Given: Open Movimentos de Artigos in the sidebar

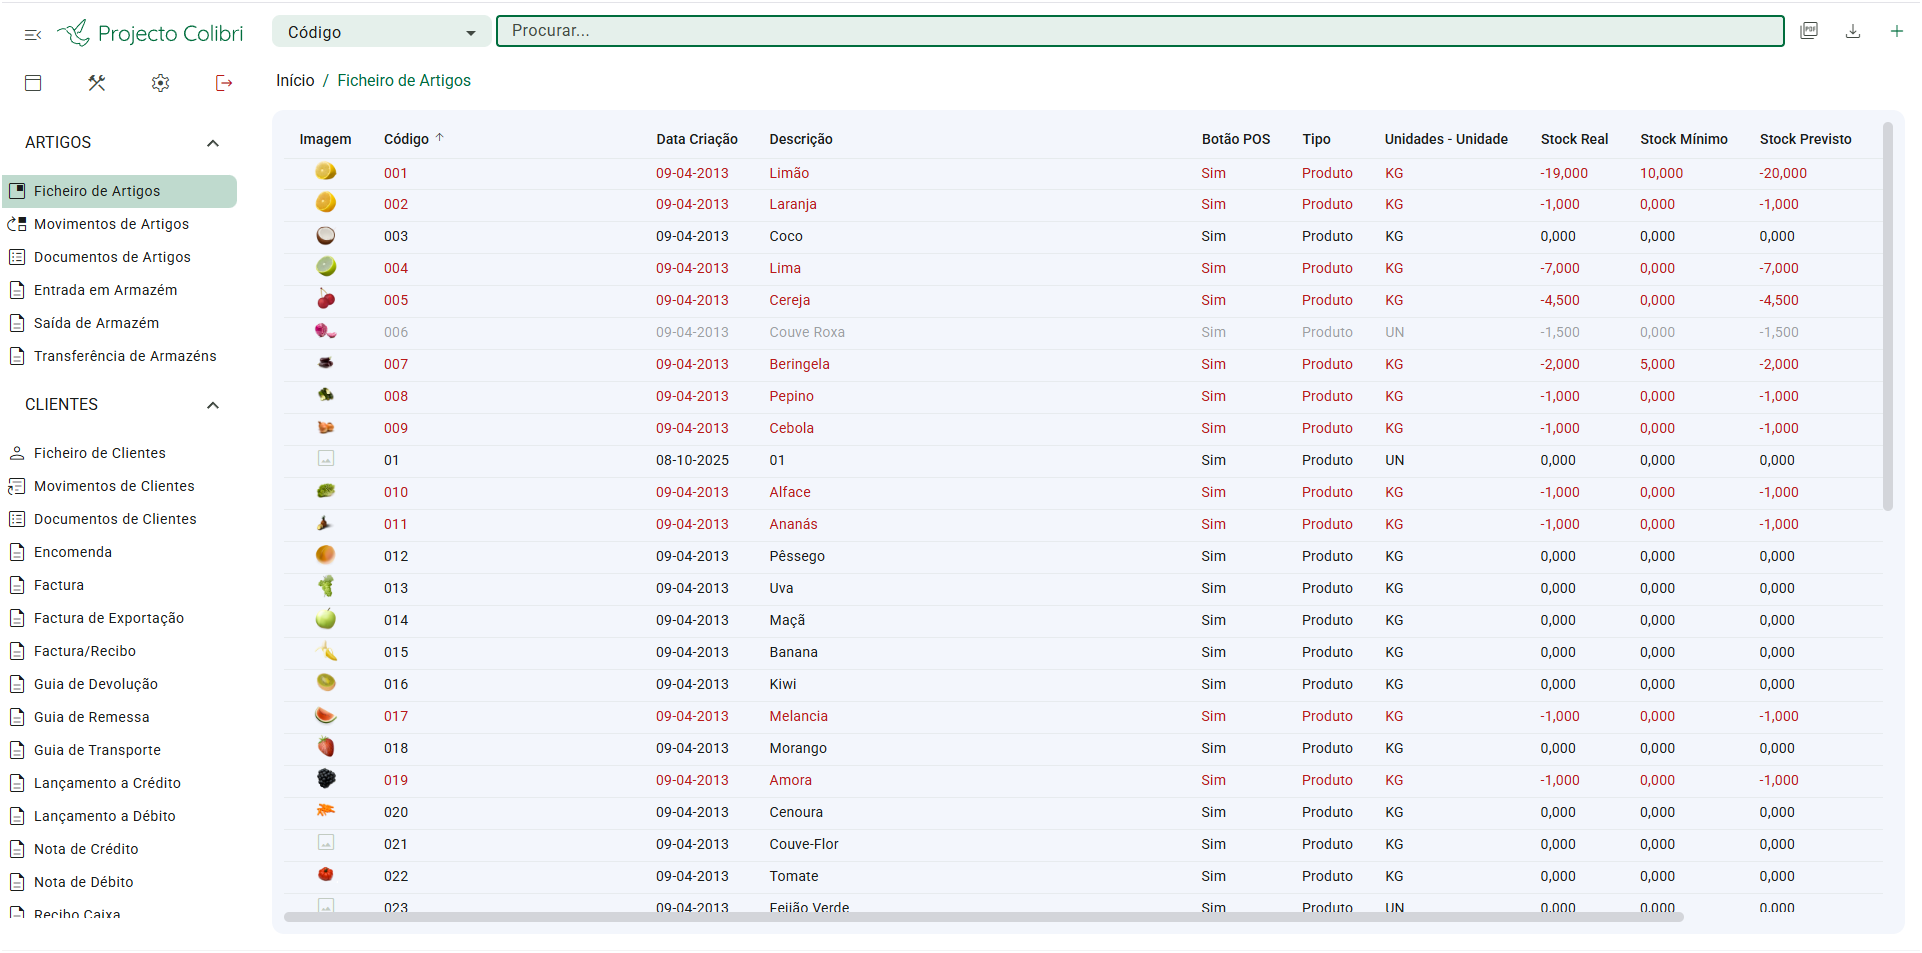Looking at the screenshot, I should point(111,224).
